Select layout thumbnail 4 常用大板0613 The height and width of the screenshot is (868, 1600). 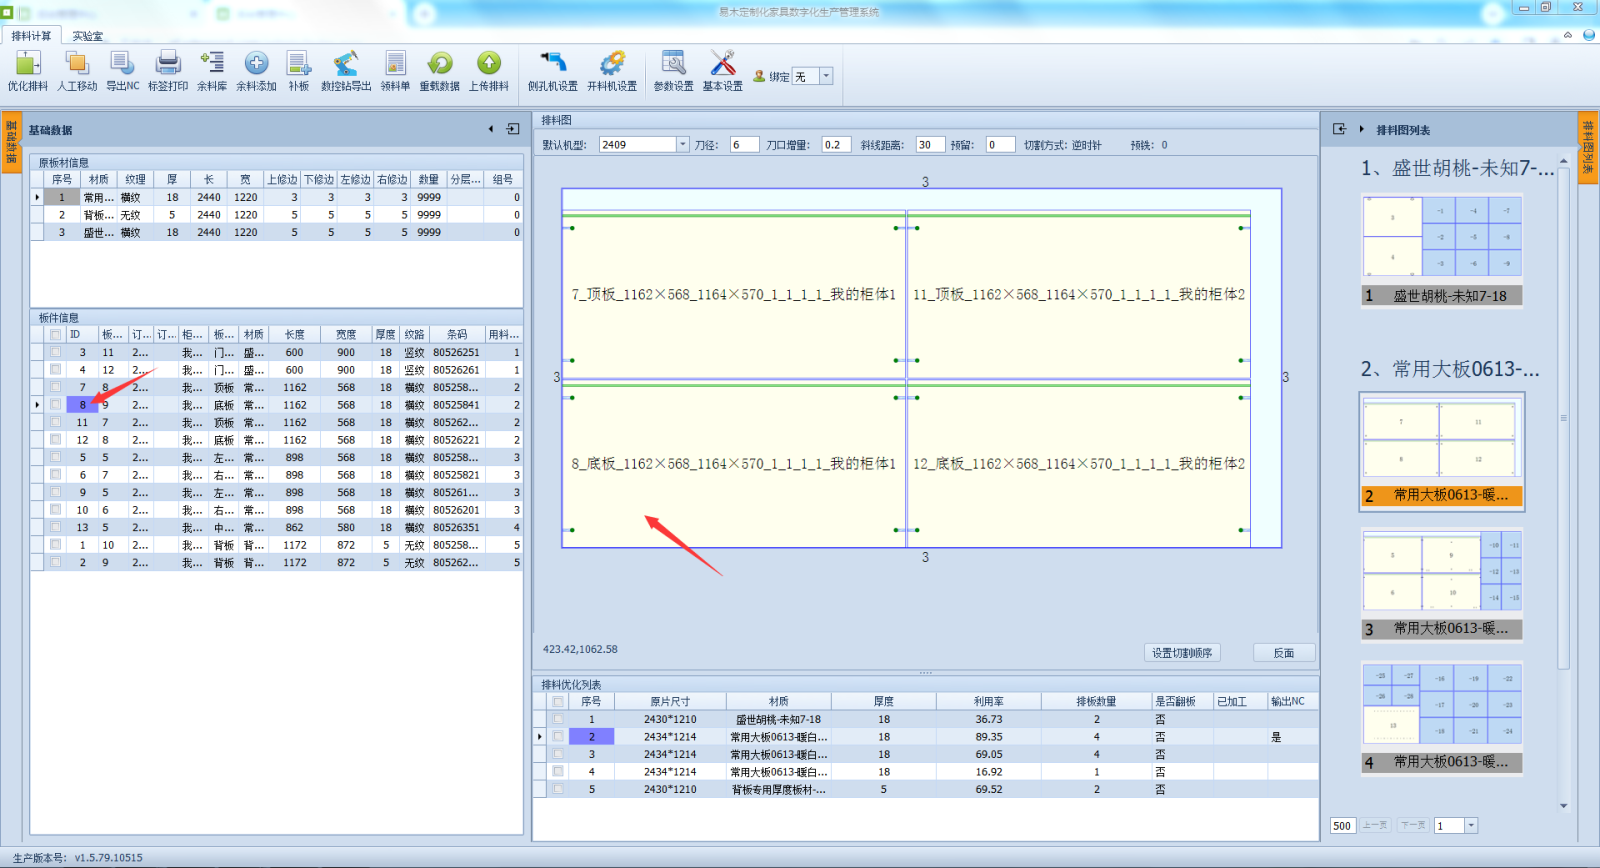[x=1442, y=717]
